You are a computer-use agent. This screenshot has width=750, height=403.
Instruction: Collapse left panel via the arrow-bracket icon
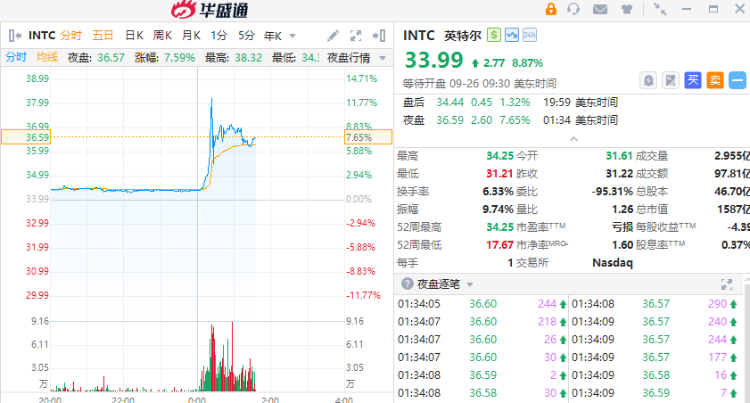[x=15, y=35]
